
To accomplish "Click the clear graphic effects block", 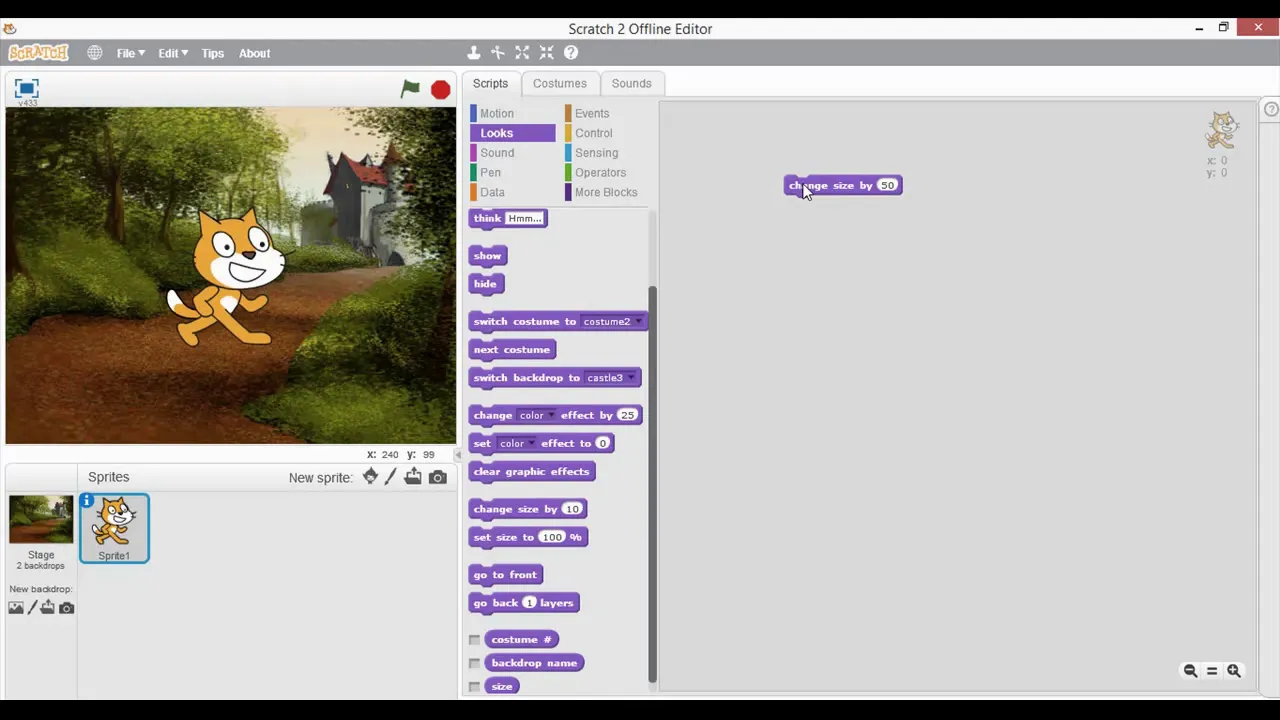I will point(532,472).
